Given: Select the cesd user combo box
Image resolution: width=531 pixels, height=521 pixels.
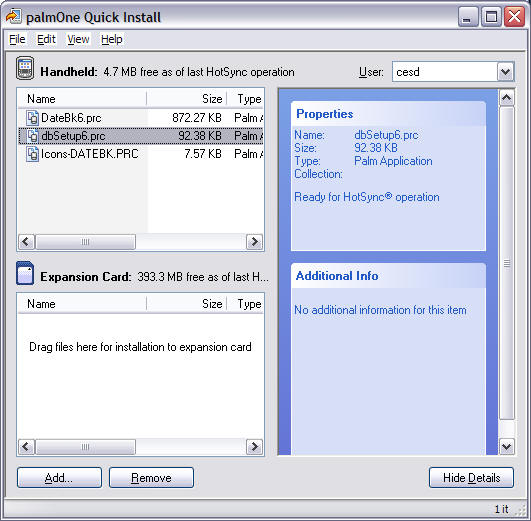Looking at the screenshot, I should tap(453, 71).
